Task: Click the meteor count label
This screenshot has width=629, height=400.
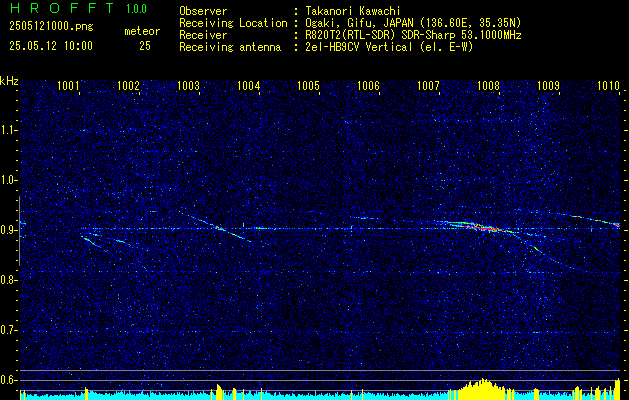Action: point(142,31)
